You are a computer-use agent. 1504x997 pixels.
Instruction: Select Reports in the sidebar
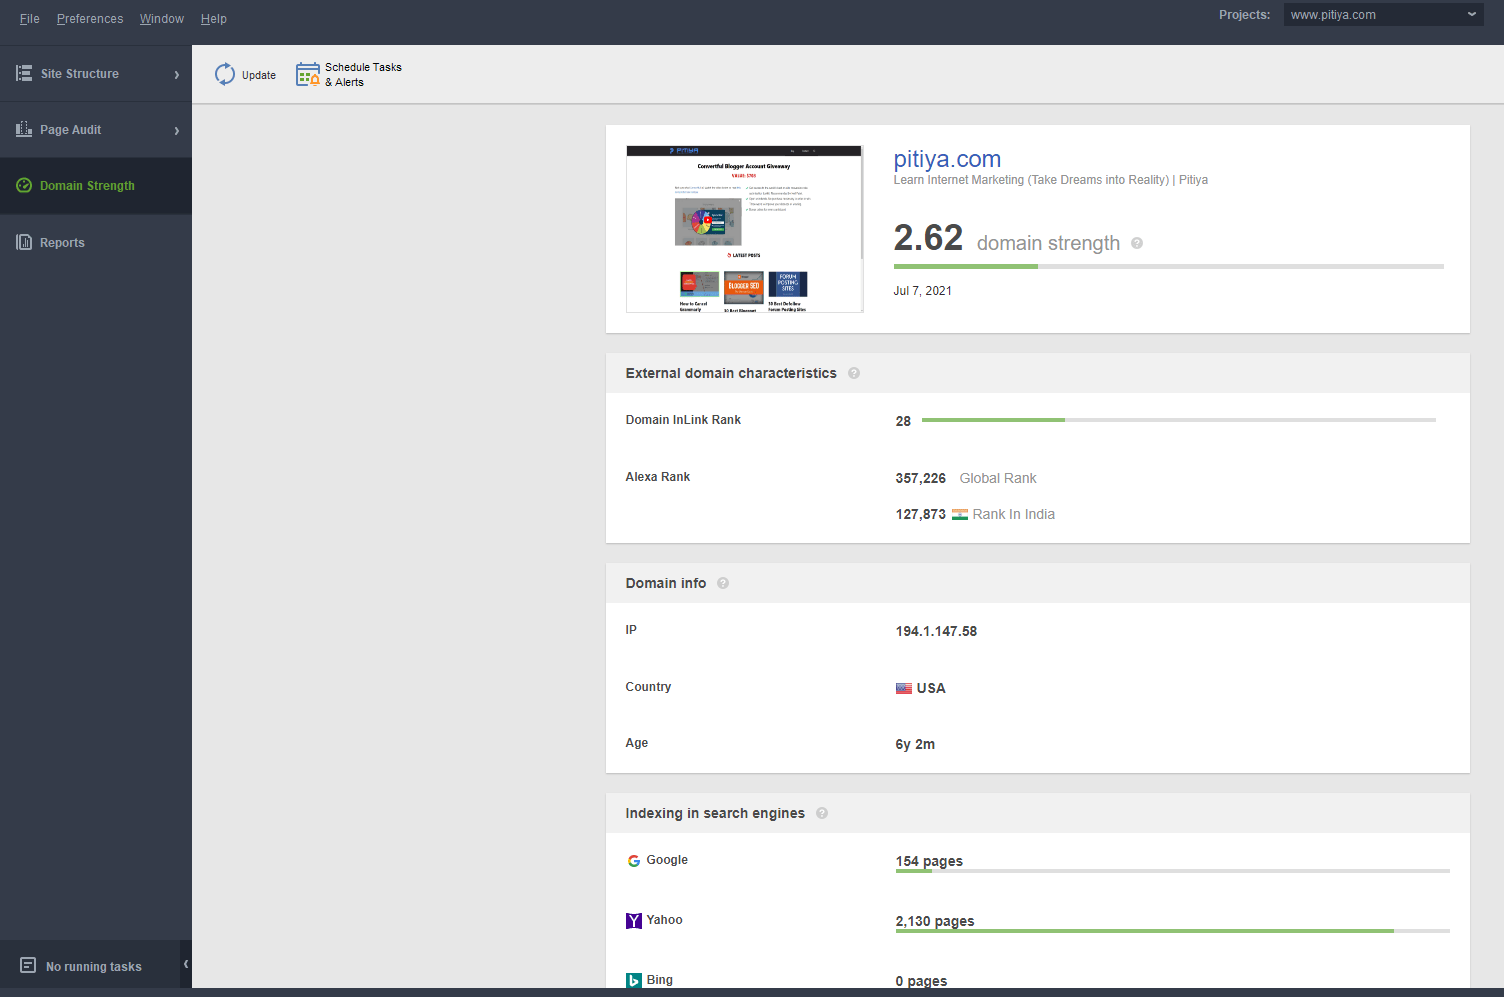coord(96,242)
